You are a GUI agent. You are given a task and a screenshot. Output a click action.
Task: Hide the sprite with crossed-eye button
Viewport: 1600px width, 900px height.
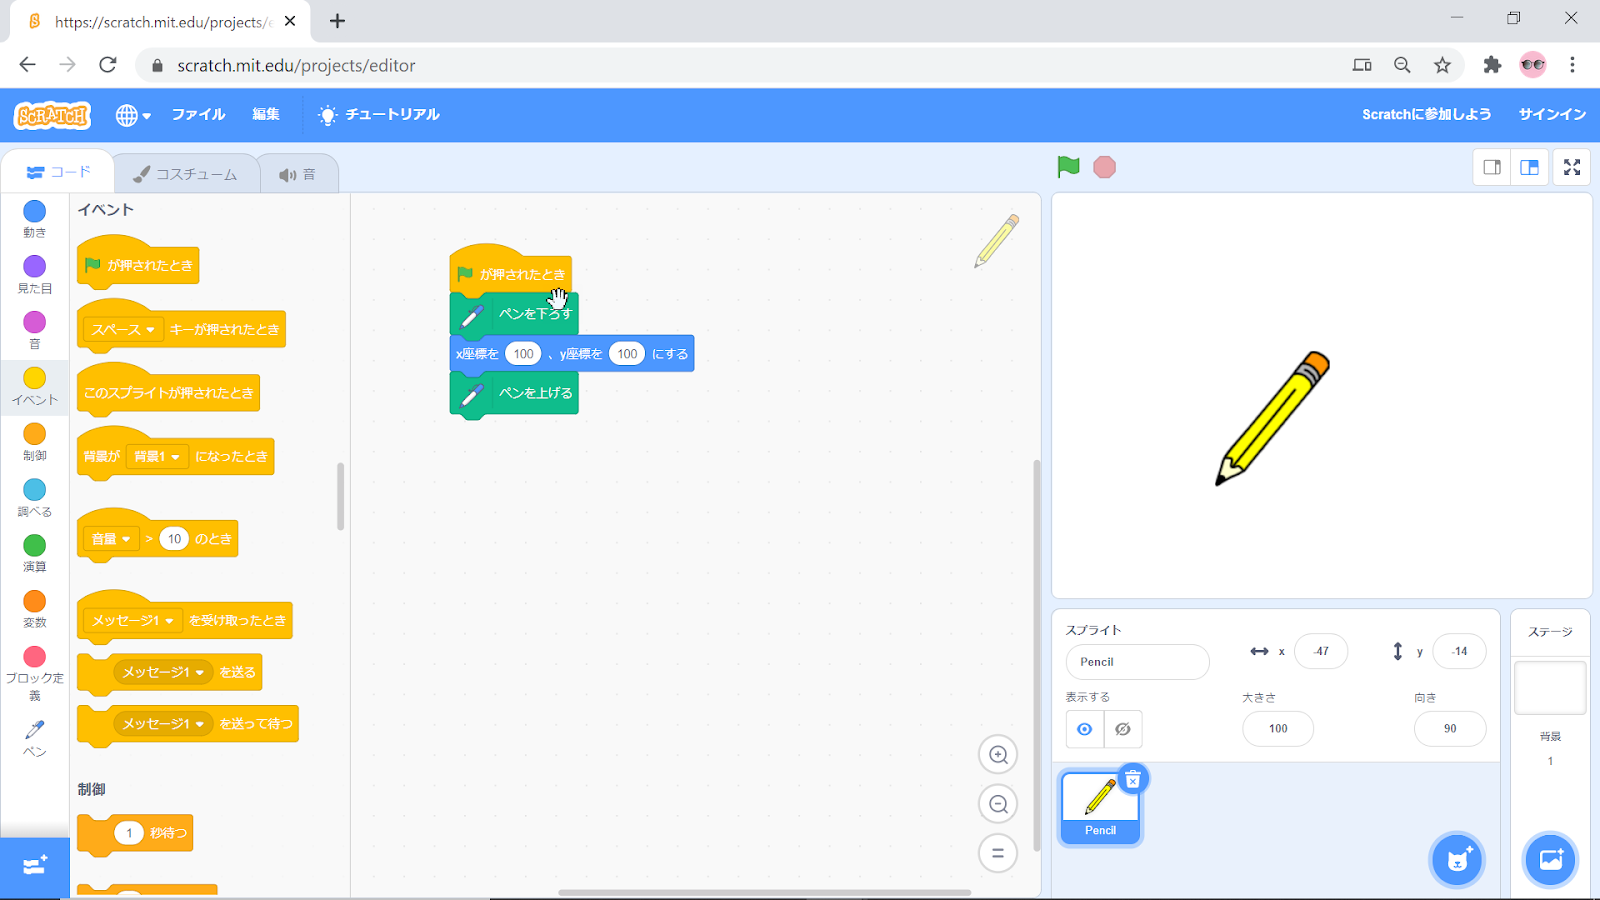tap(1123, 729)
